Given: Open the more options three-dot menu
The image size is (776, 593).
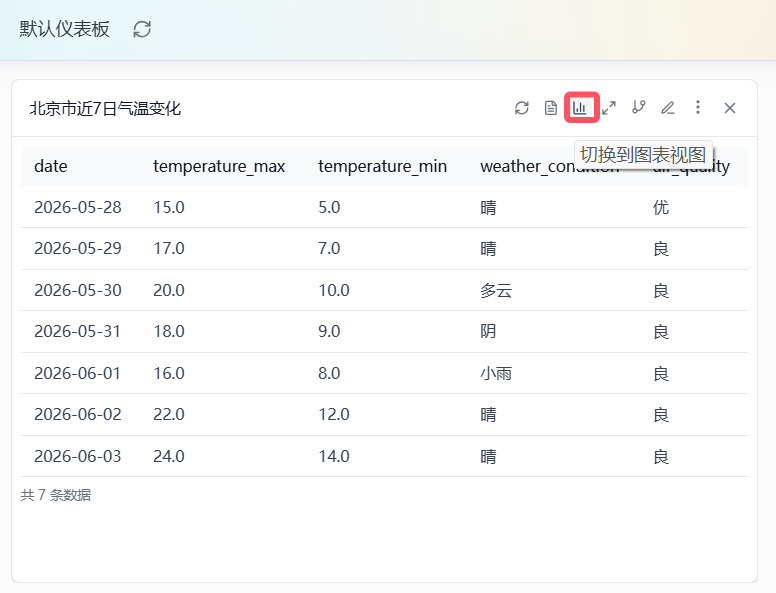Looking at the screenshot, I should pyautogui.click(x=698, y=107).
